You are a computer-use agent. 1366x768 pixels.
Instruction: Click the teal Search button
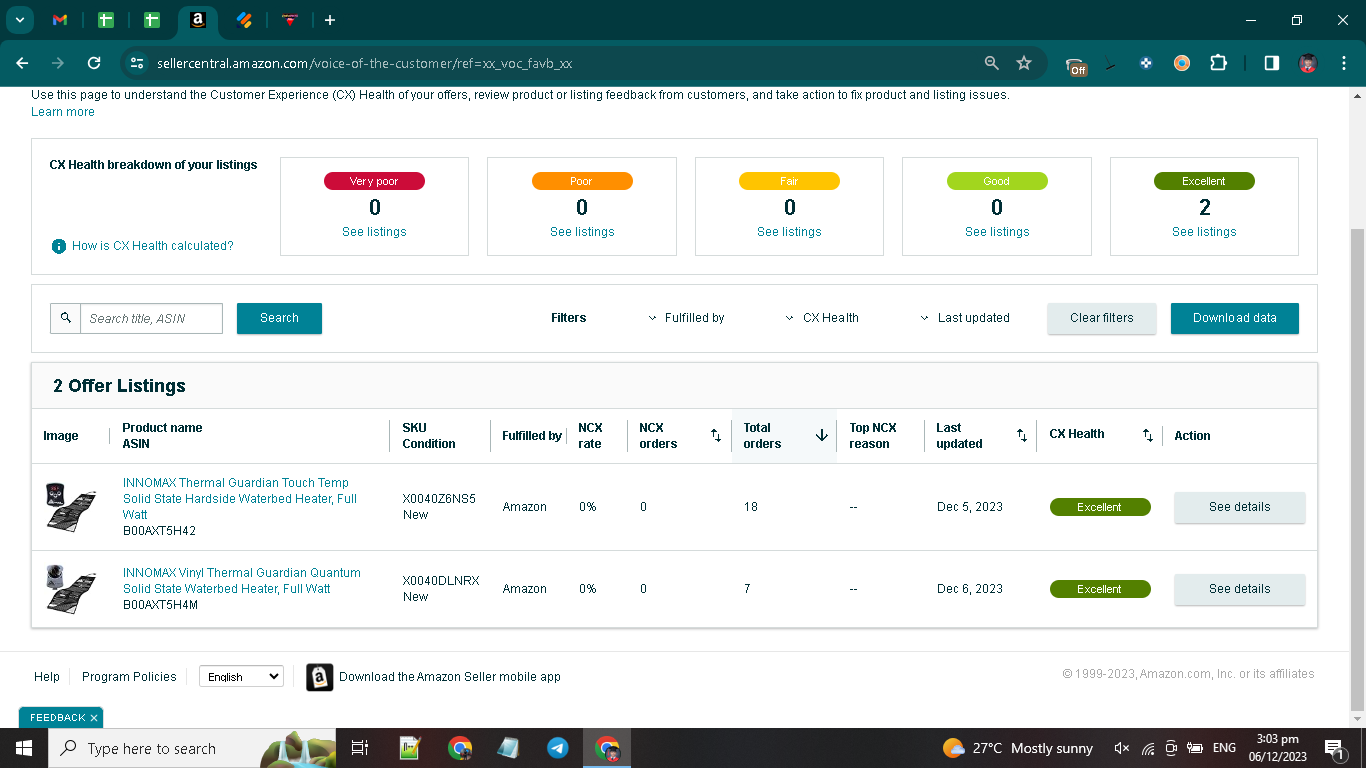click(279, 318)
